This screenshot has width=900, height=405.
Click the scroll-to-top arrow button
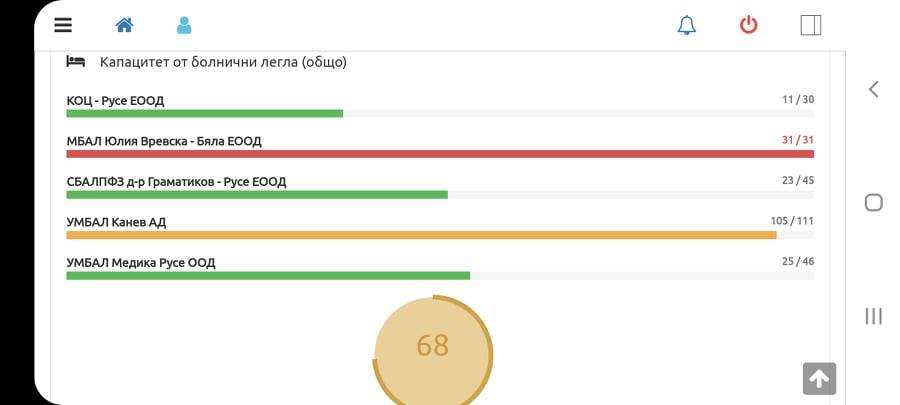[819, 379]
